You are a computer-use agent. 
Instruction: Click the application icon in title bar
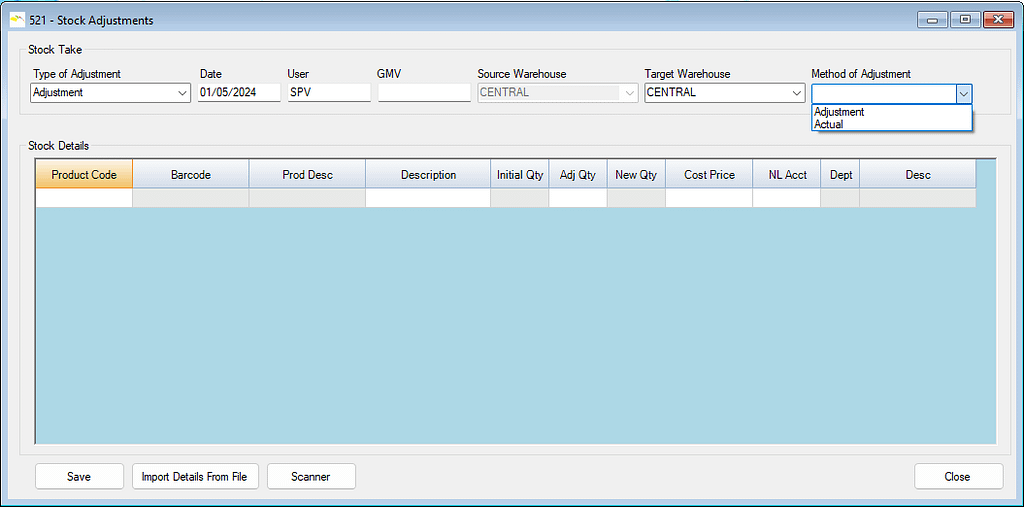(17, 20)
